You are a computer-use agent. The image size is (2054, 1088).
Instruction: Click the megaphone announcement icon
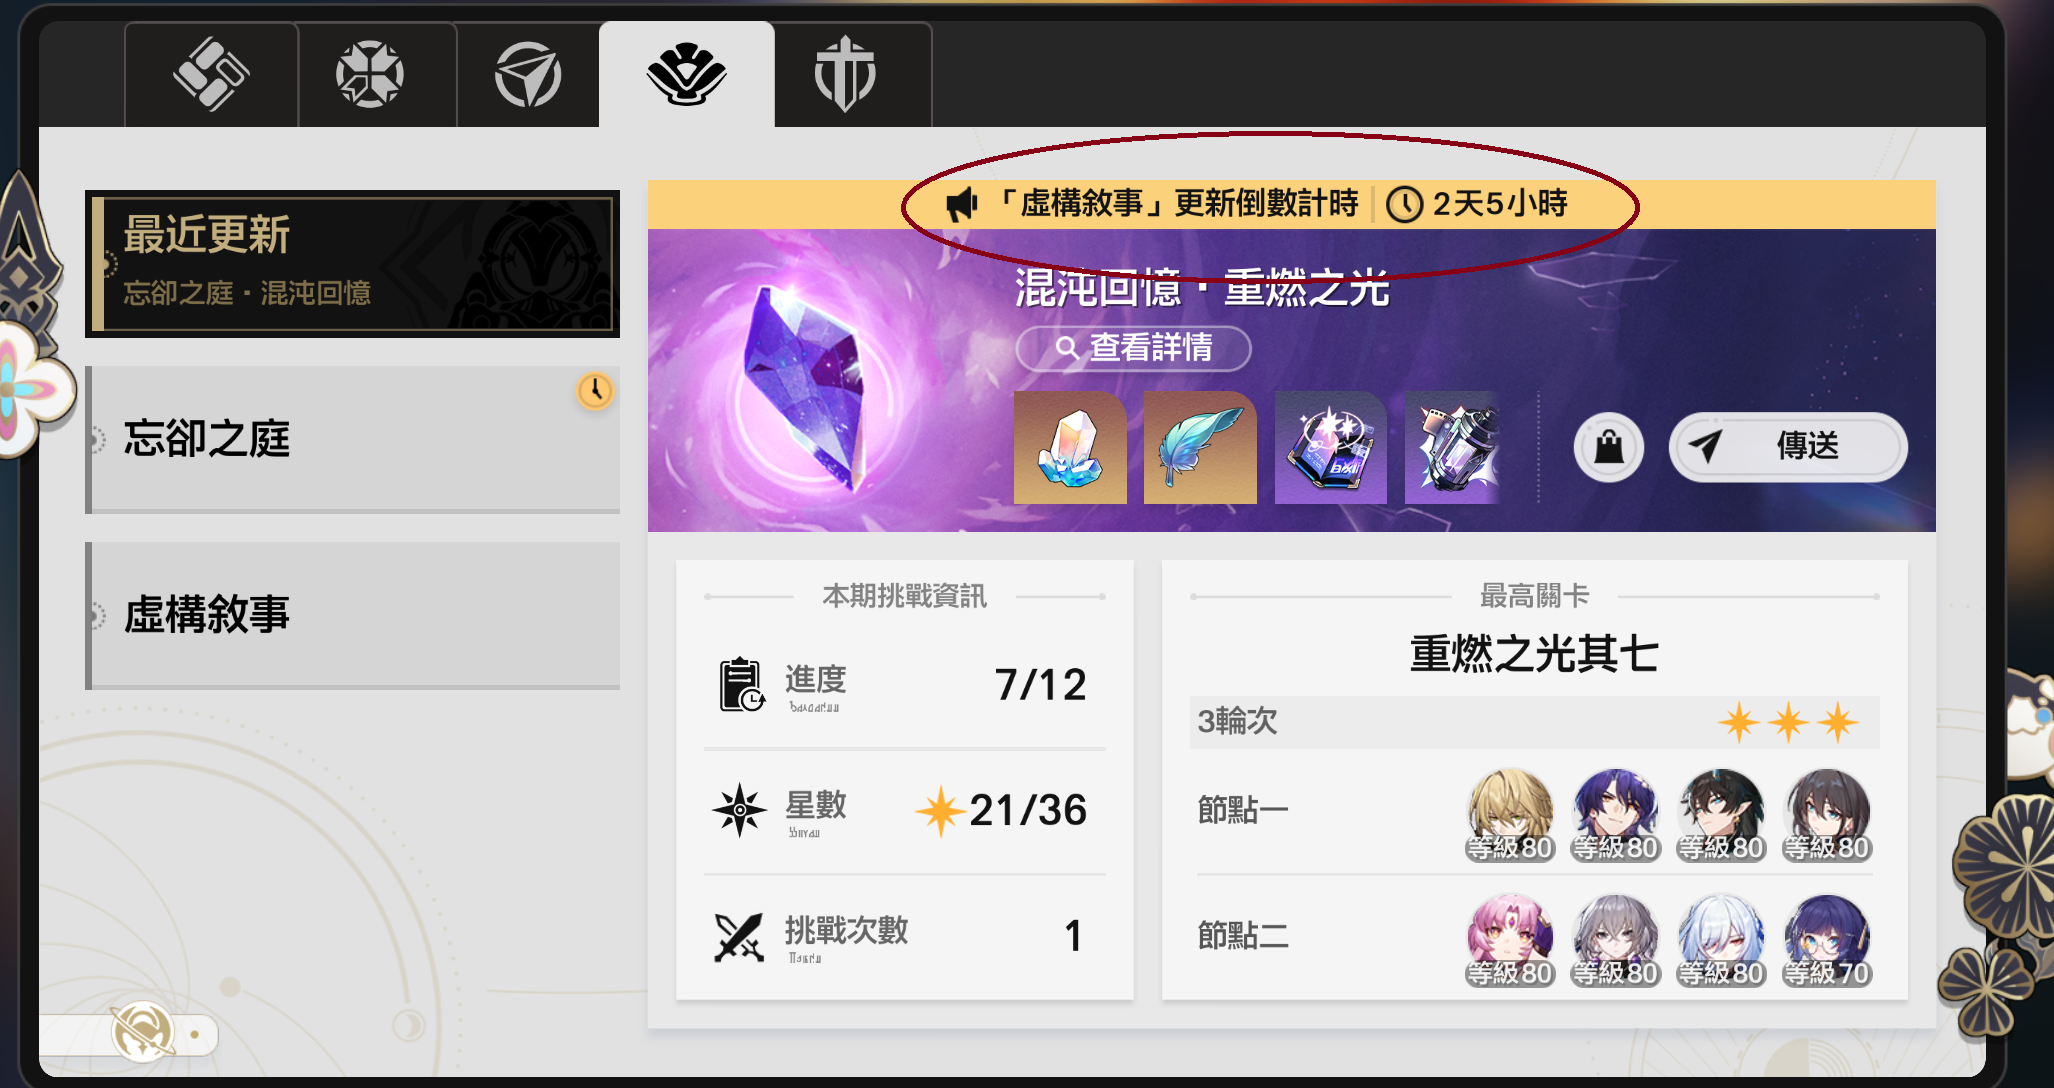point(961,204)
